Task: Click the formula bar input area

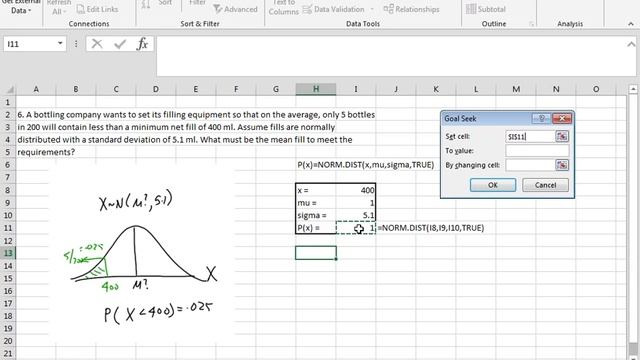Action: (x=391, y=56)
